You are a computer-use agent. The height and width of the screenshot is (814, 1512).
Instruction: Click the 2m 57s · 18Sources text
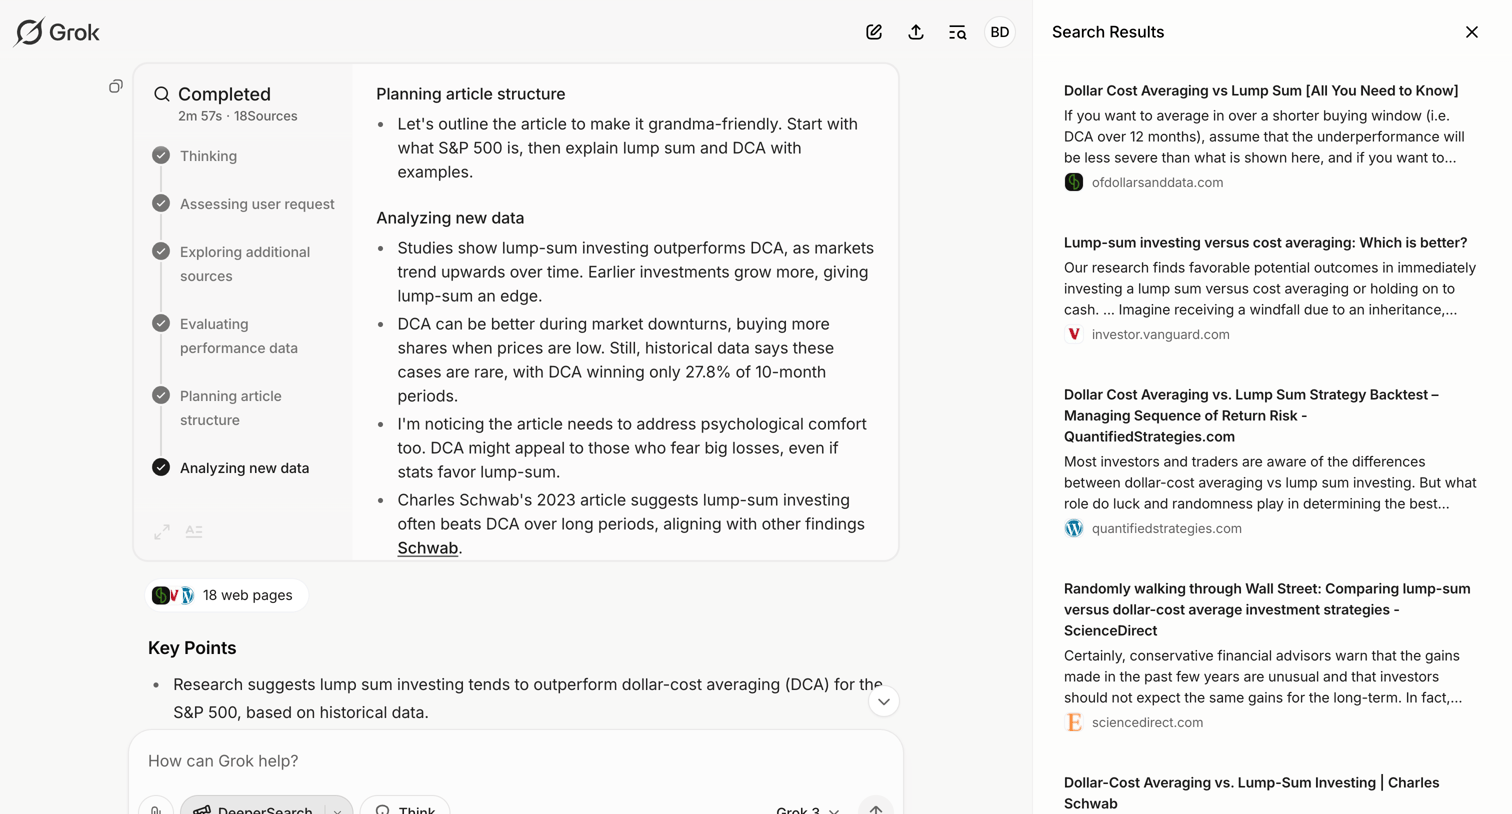coord(238,116)
